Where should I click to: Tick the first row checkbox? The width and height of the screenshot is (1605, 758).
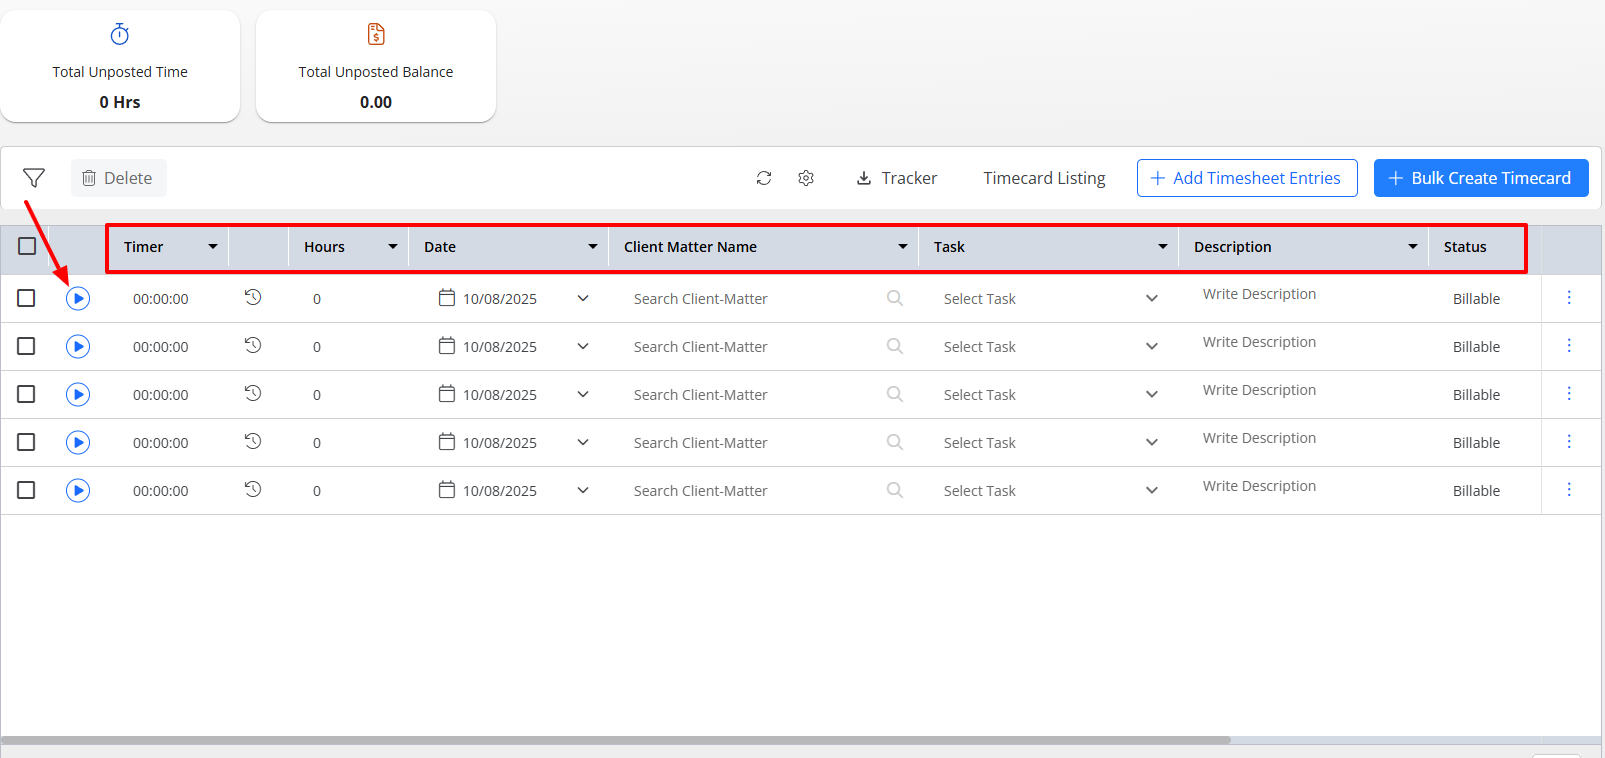point(26,298)
